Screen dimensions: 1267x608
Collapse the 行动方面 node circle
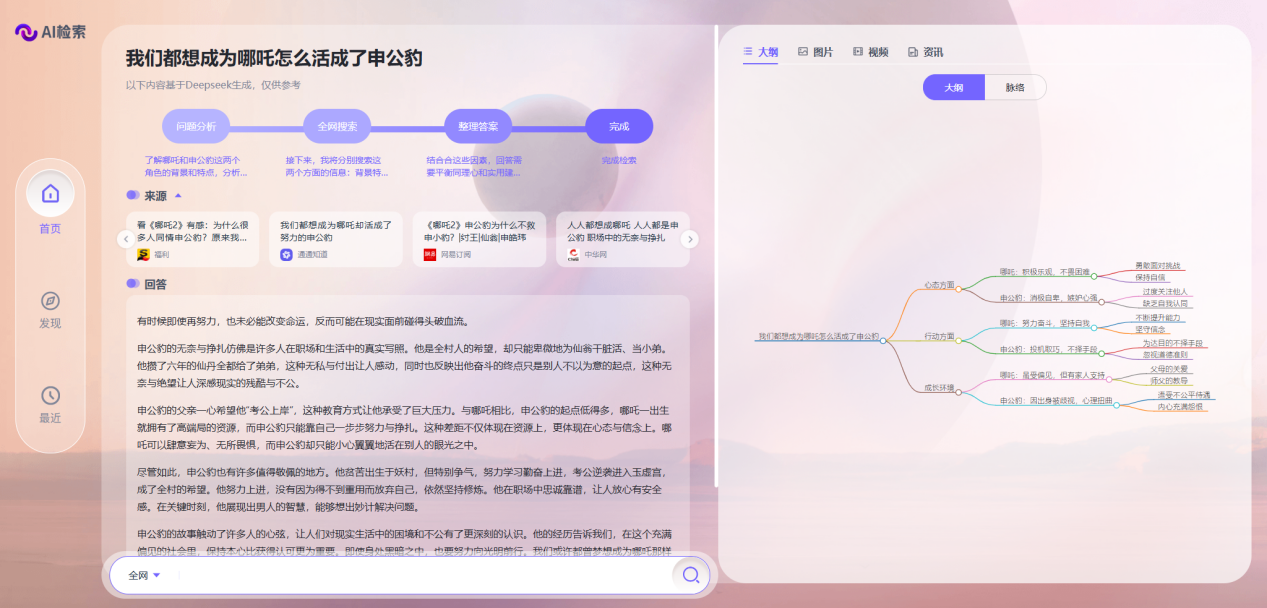coord(958,341)
